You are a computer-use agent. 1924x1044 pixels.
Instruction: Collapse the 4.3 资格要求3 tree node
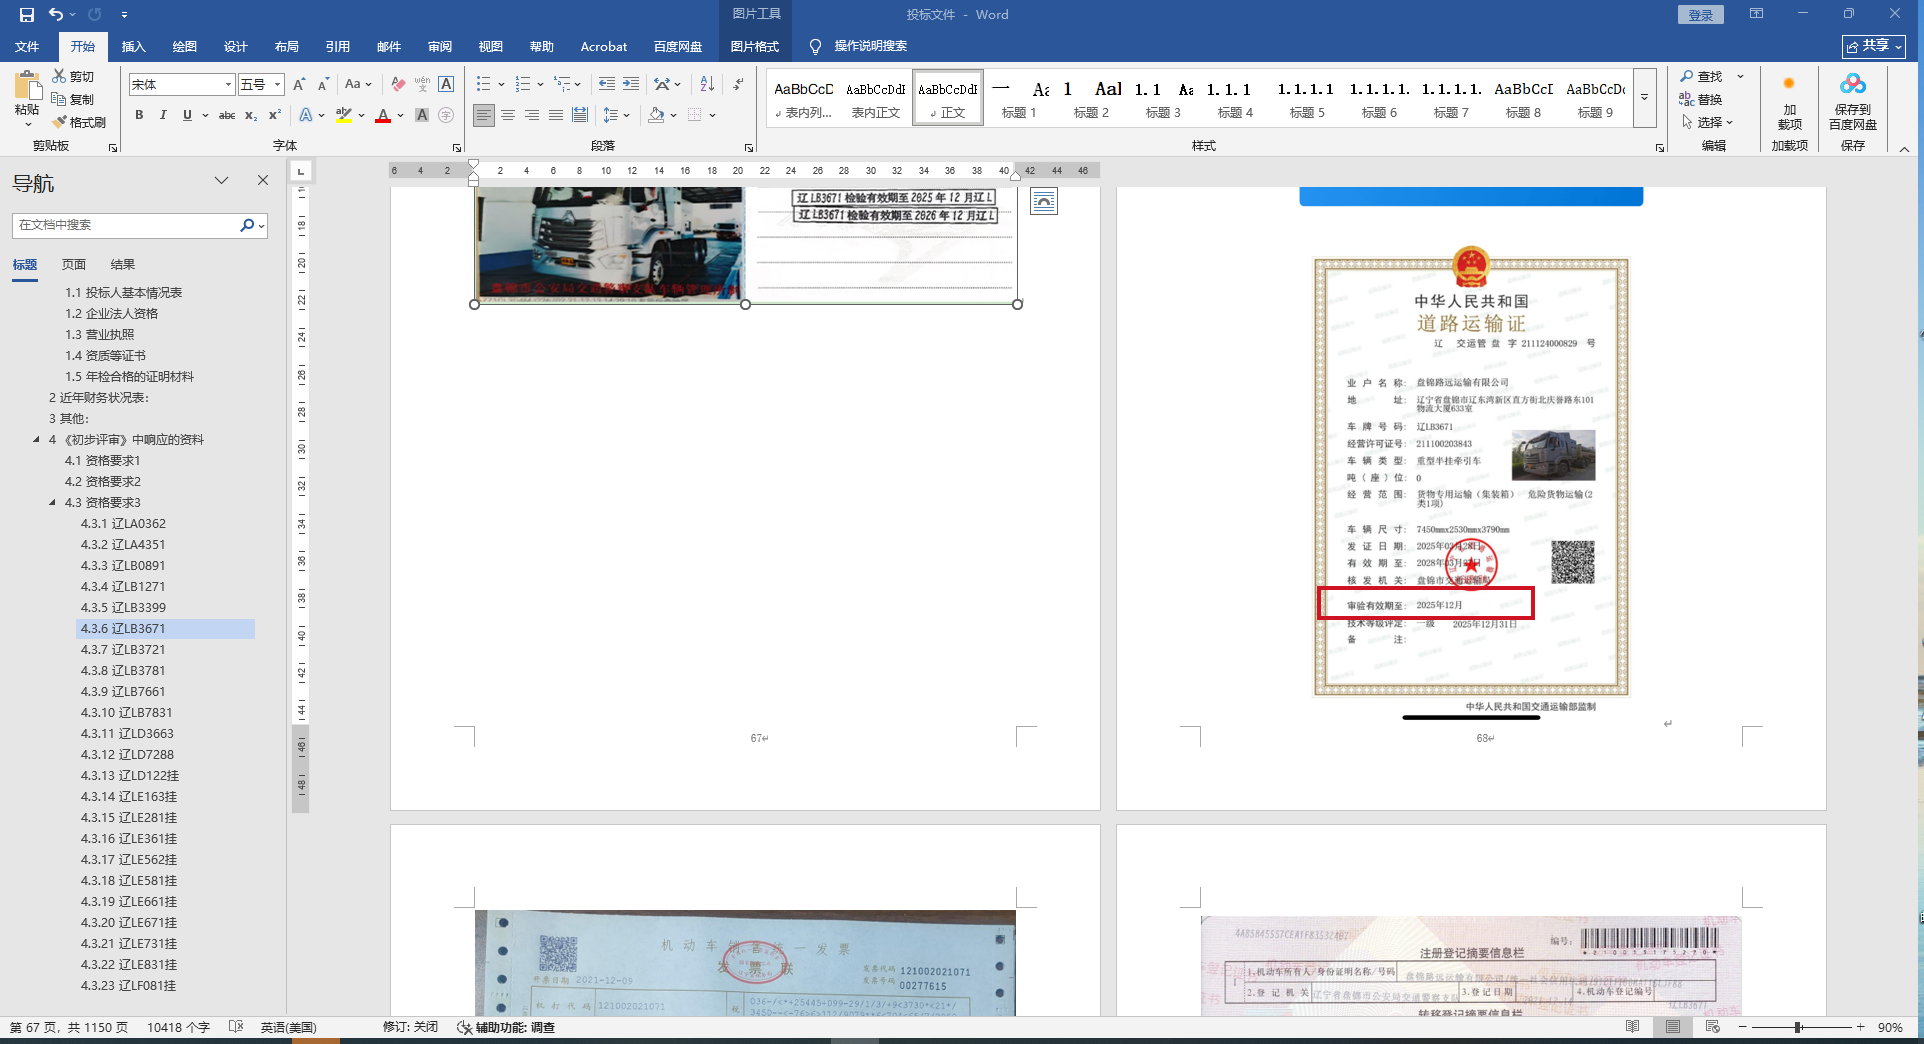(53, 503)
